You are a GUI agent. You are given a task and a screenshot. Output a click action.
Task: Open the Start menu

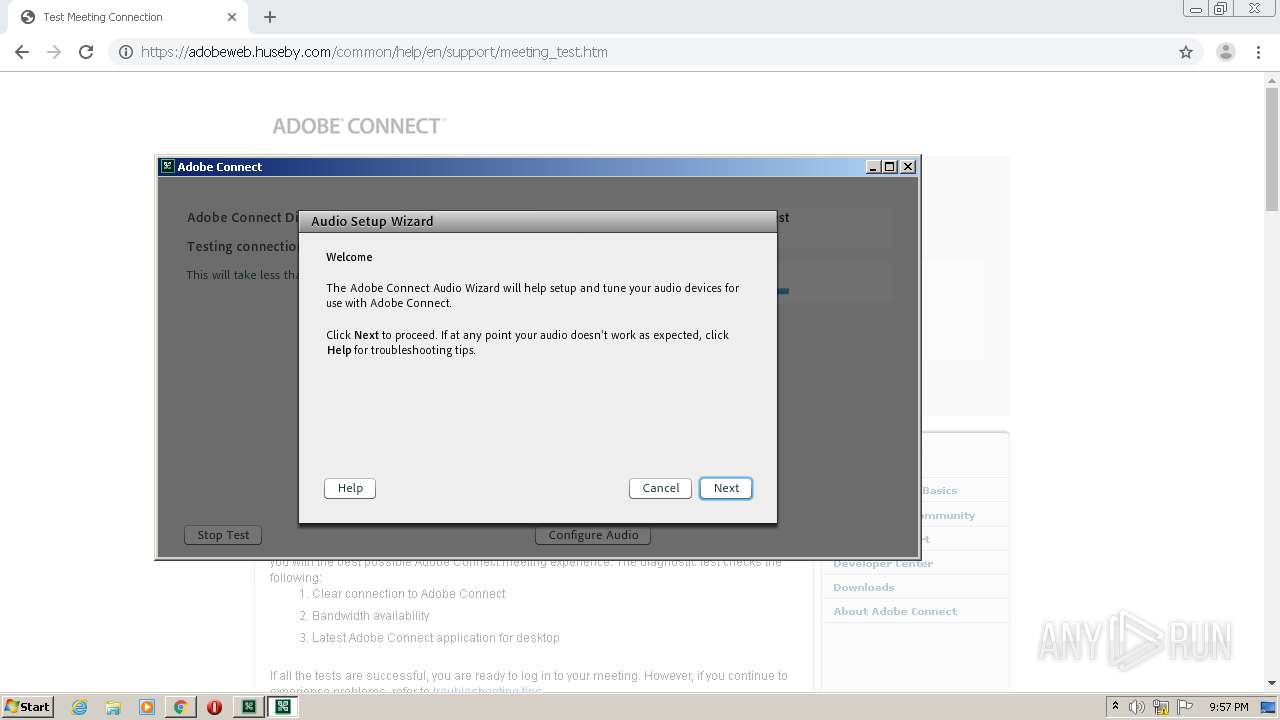click(28, 707)
